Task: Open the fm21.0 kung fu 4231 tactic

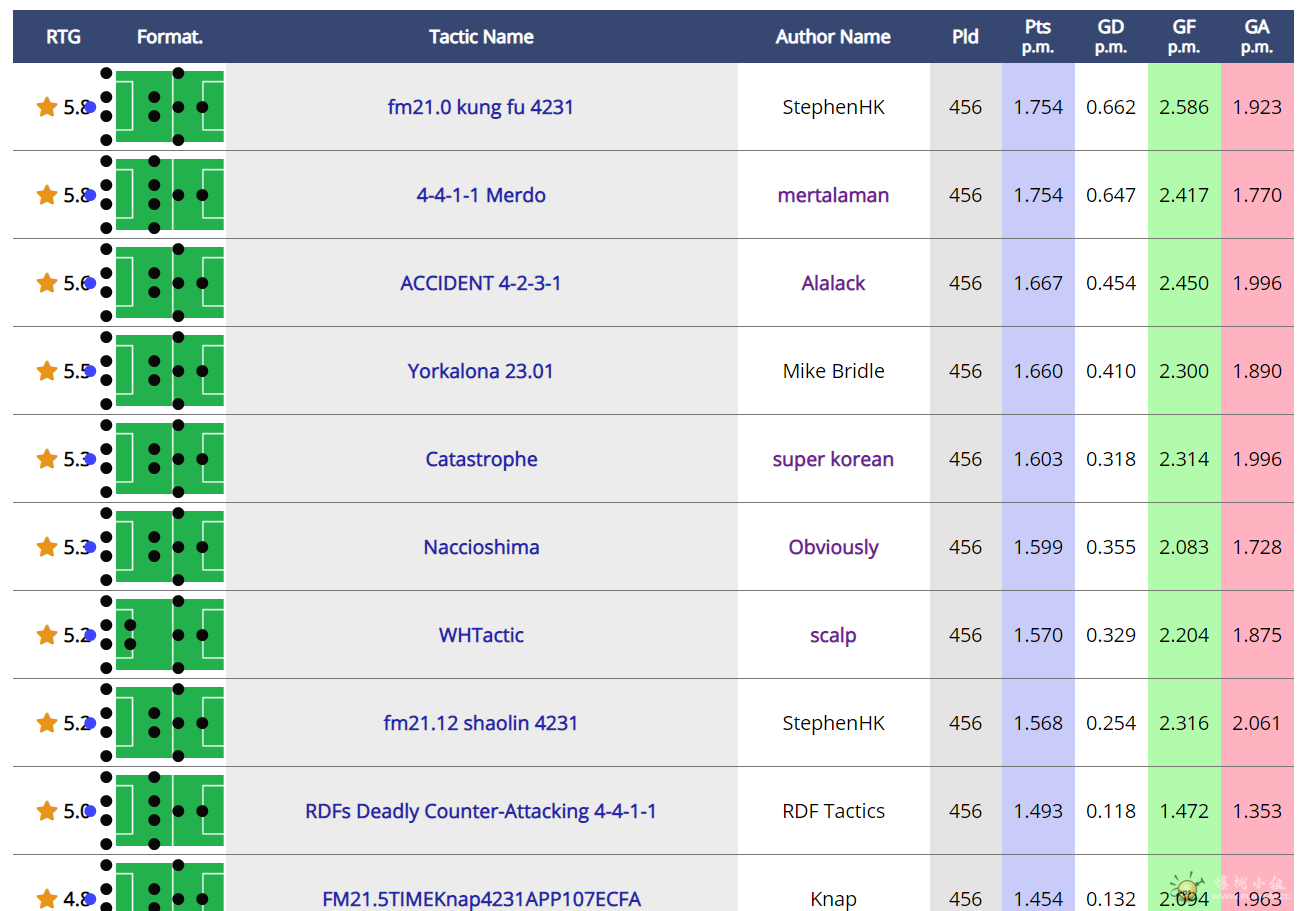Action: (x=481, y=107)
